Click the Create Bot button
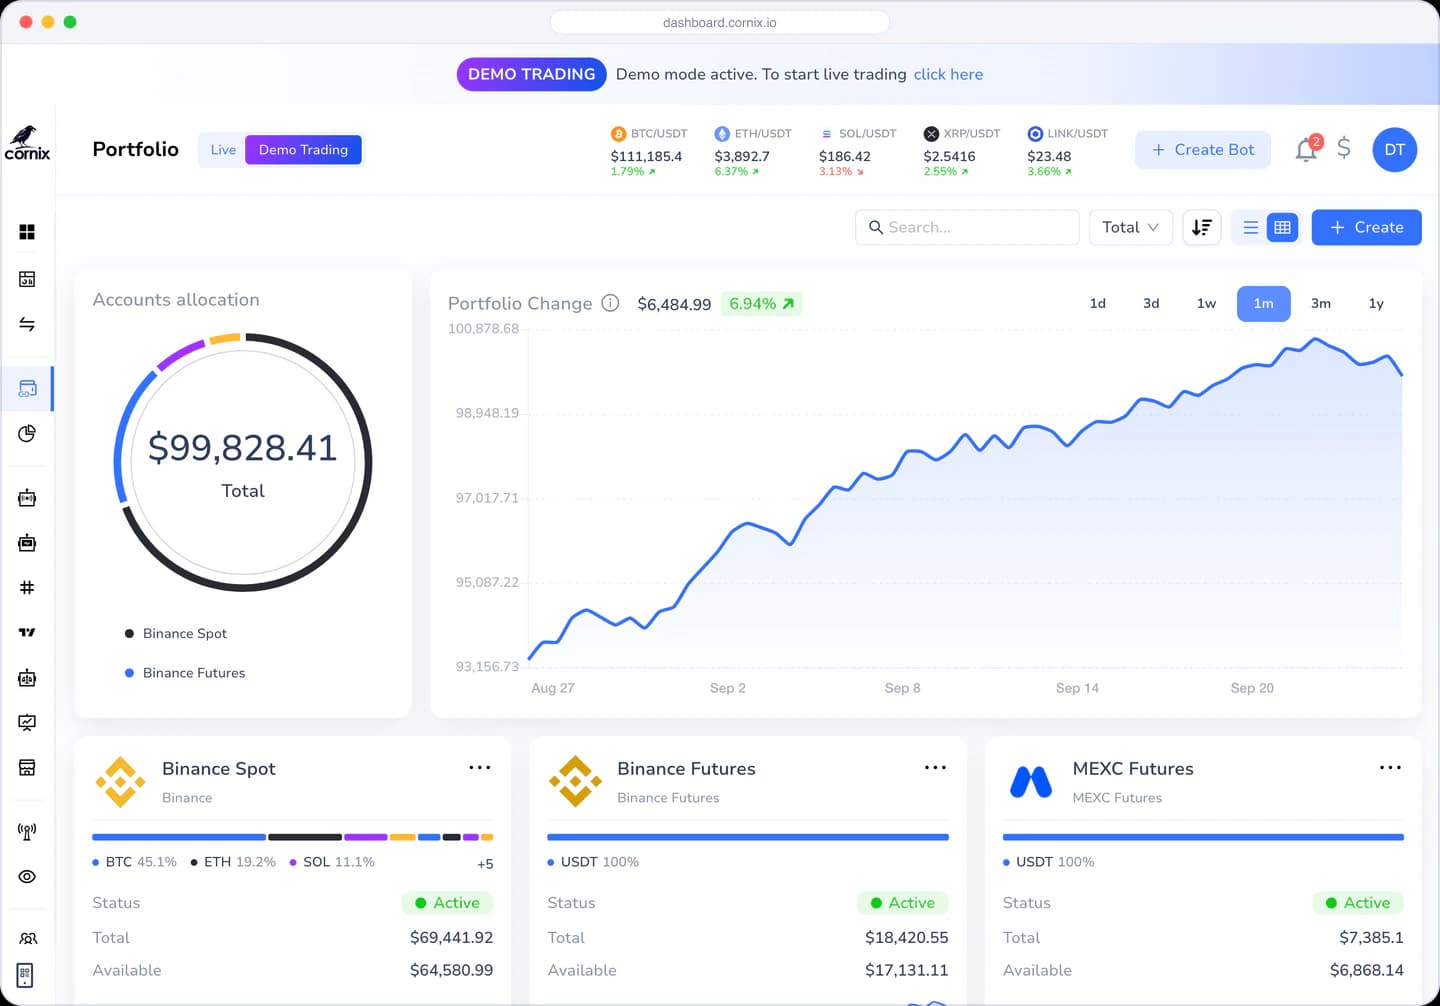The image size is (1440, 1006). [1203, 149]
